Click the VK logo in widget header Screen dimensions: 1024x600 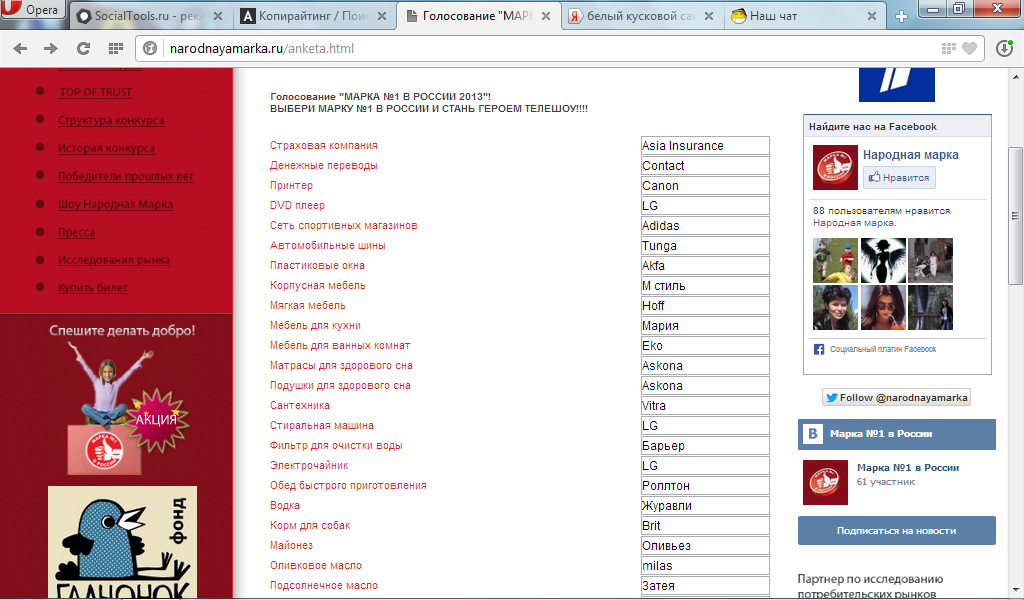pos(813,434)
